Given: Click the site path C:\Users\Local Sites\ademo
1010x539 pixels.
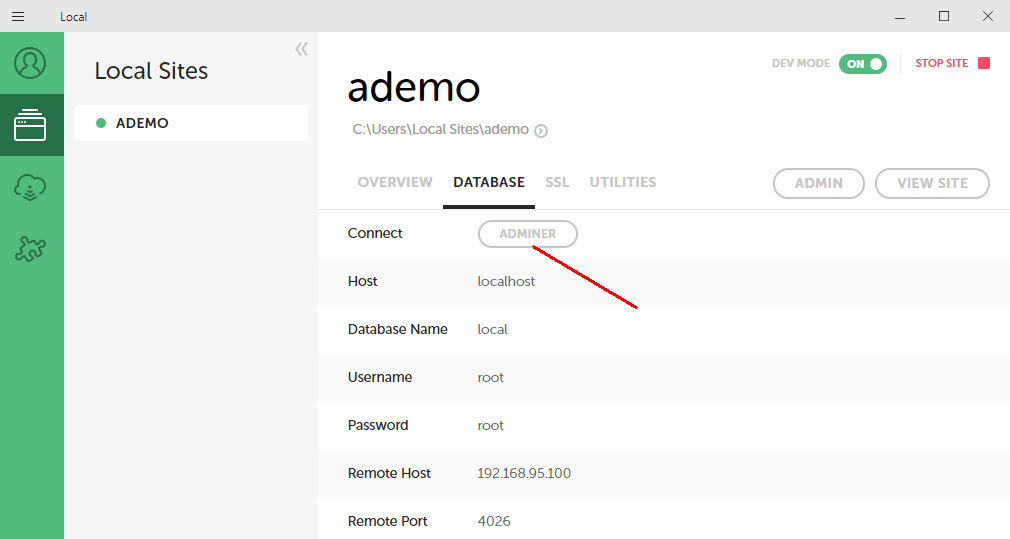Looking at the screenshot, I should [x=441, y=129].
